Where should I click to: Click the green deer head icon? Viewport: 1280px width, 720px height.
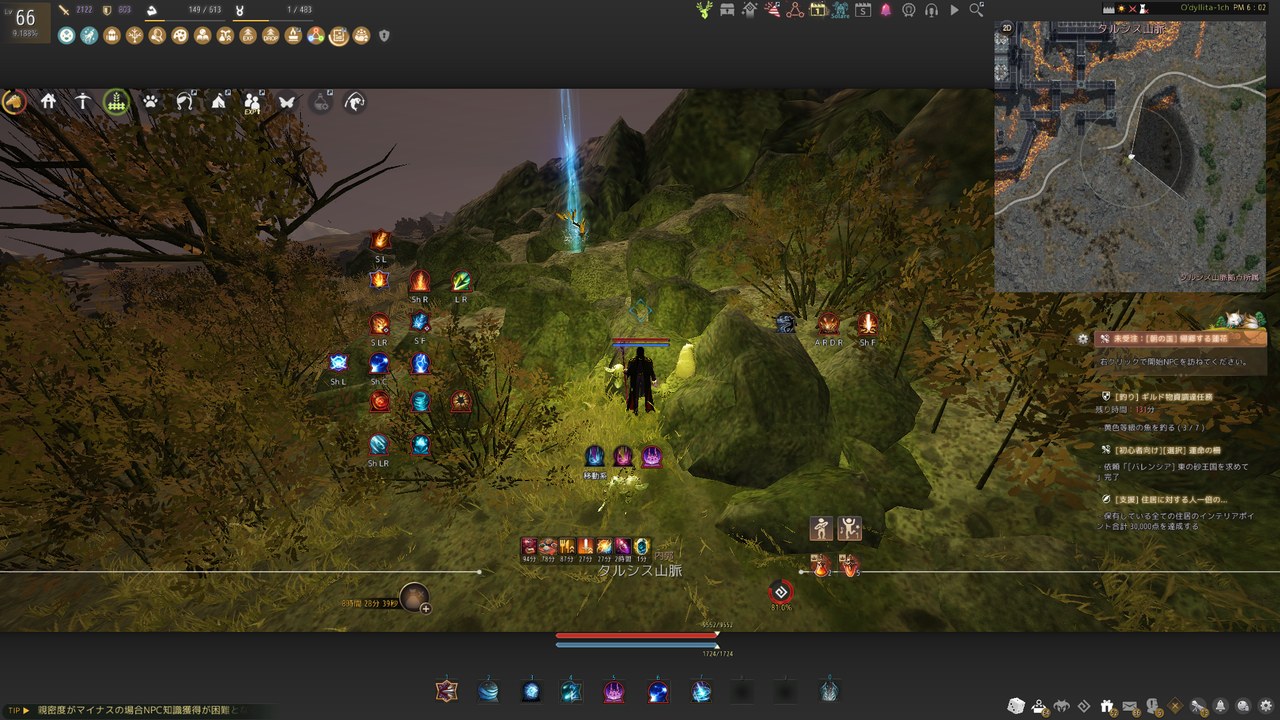pos(705,10)
